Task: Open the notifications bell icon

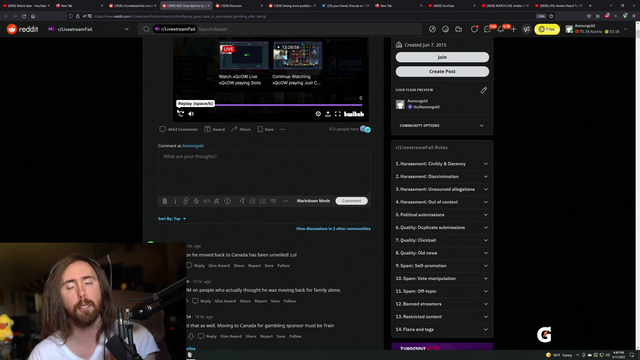Action: coord(501,29)
